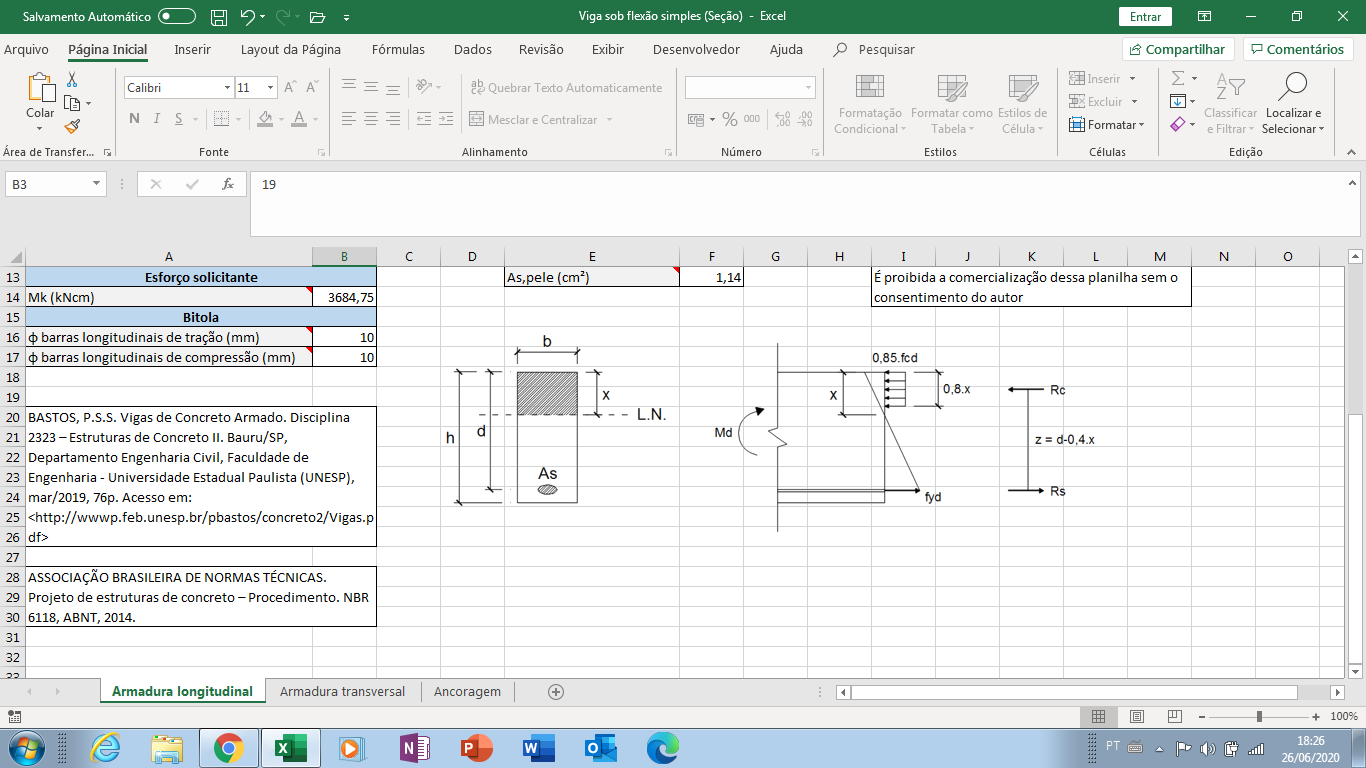Click the Undo arrow in the title bar

(x=248, y=17)
